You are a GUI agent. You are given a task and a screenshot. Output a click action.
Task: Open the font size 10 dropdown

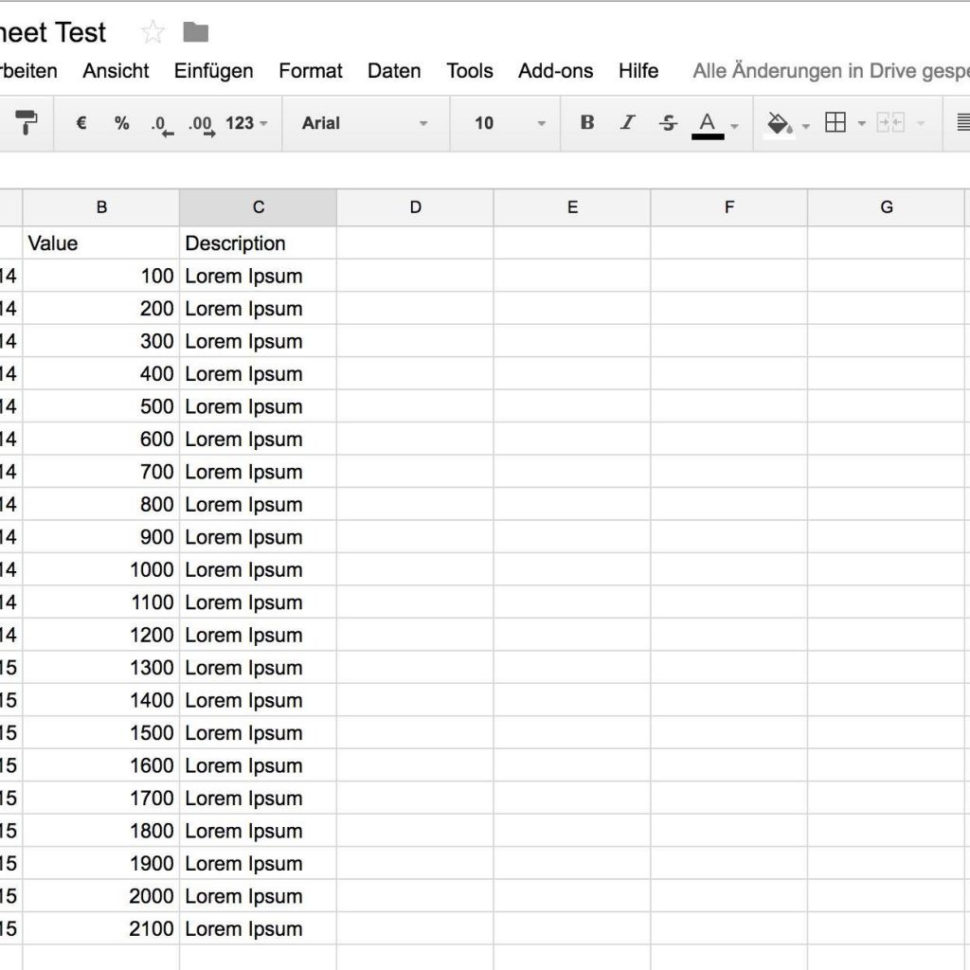509,123
